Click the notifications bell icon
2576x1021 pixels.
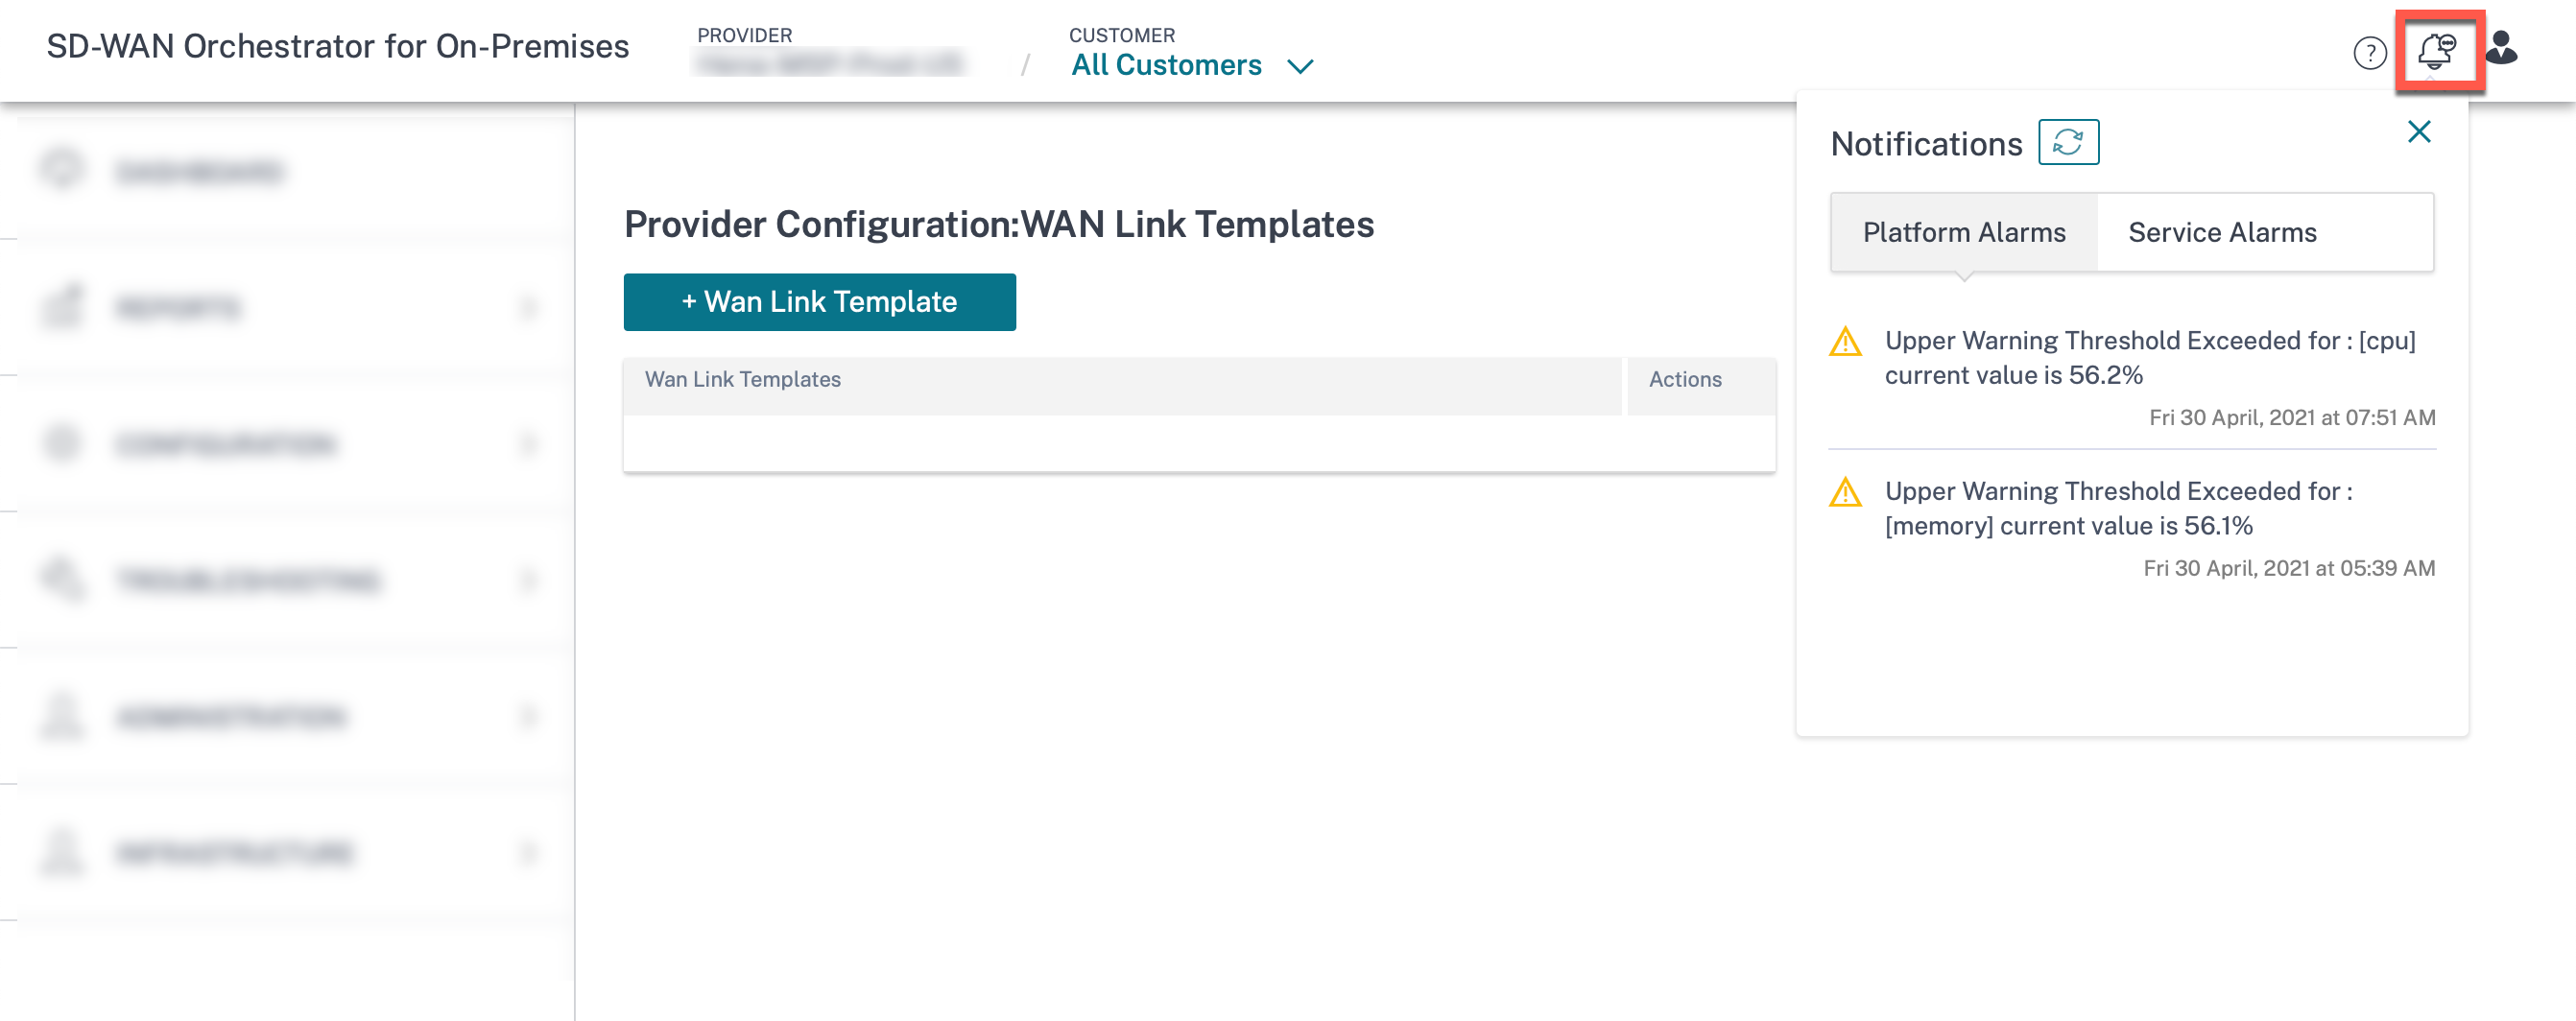(x=2436, y=50)
